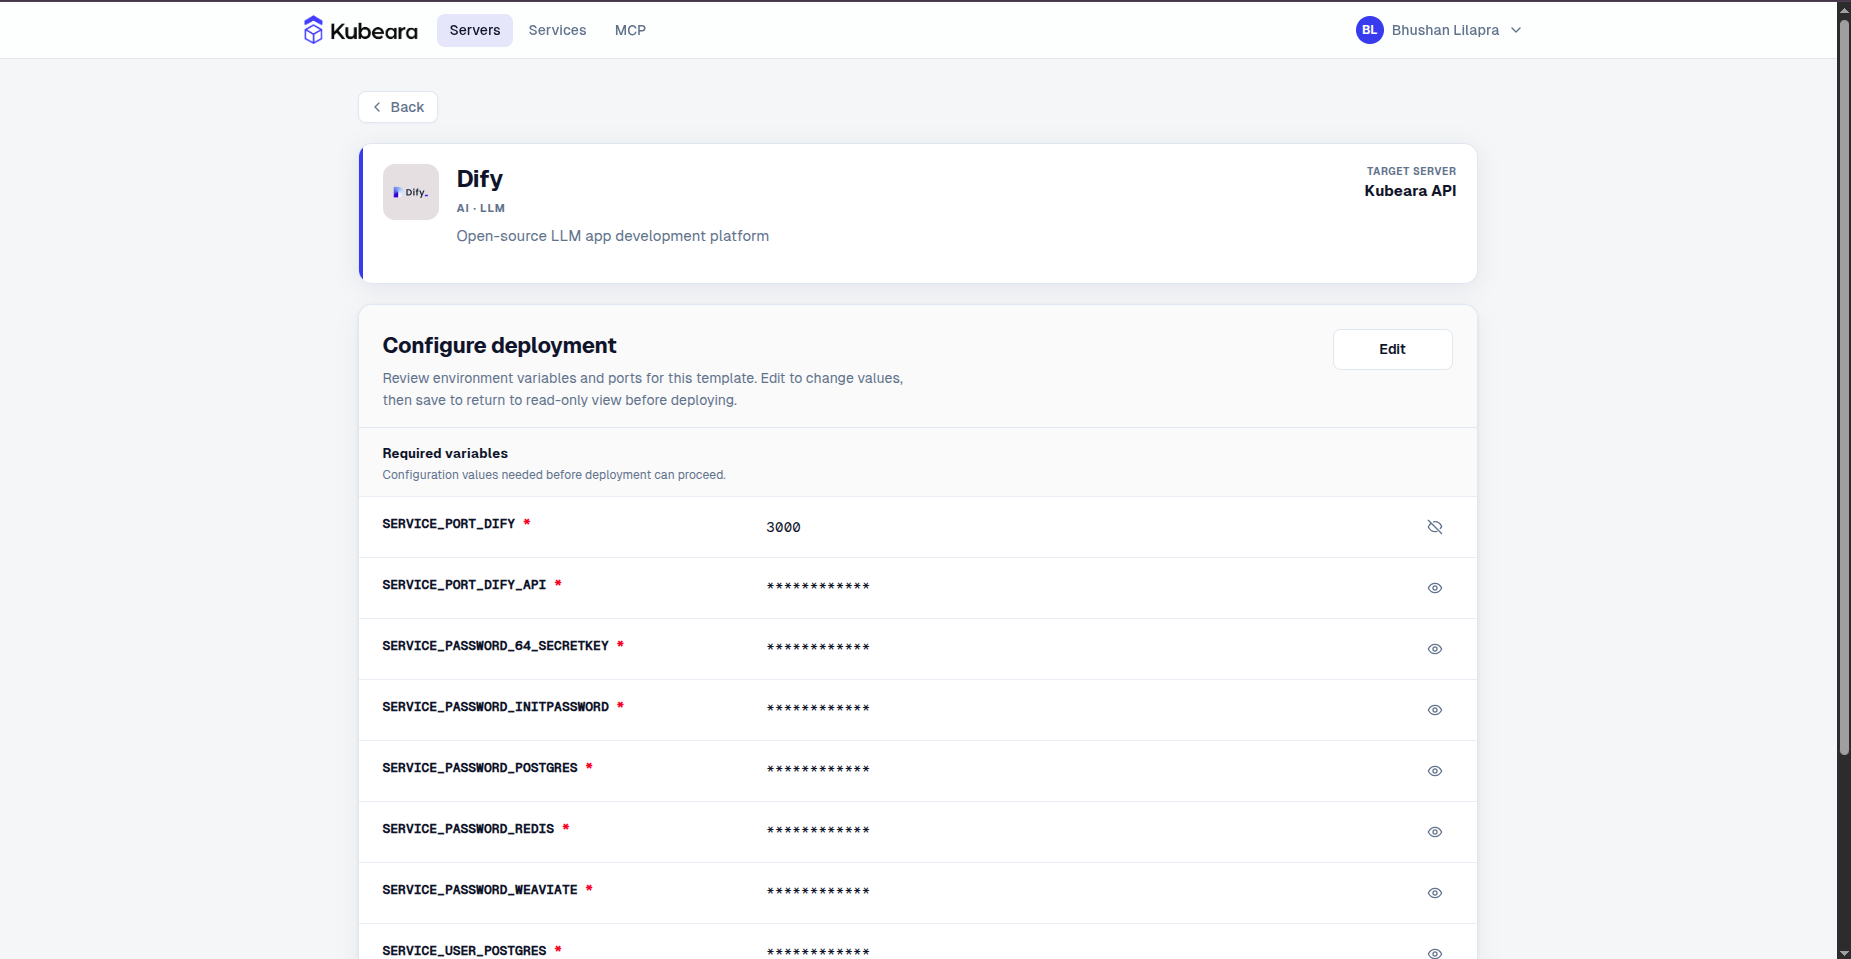The width and height of the screenshot is (1851, 959).
Task: Reveal the SERVICE_PORT_DIFY_API value
Action: tap(1435, 588)
